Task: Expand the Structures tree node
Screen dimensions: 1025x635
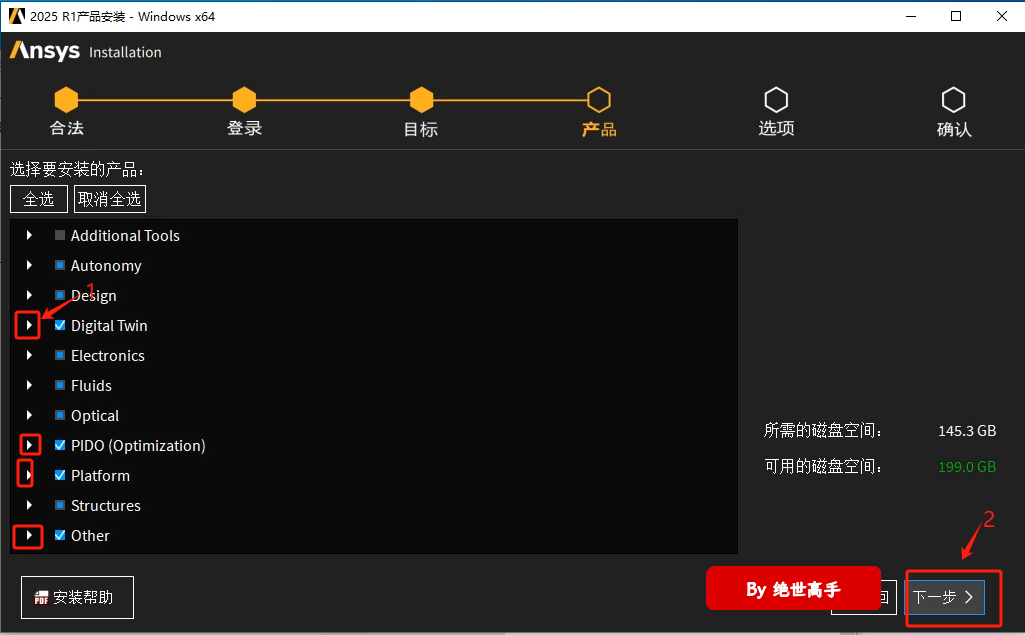Action: tap(29, 505)
